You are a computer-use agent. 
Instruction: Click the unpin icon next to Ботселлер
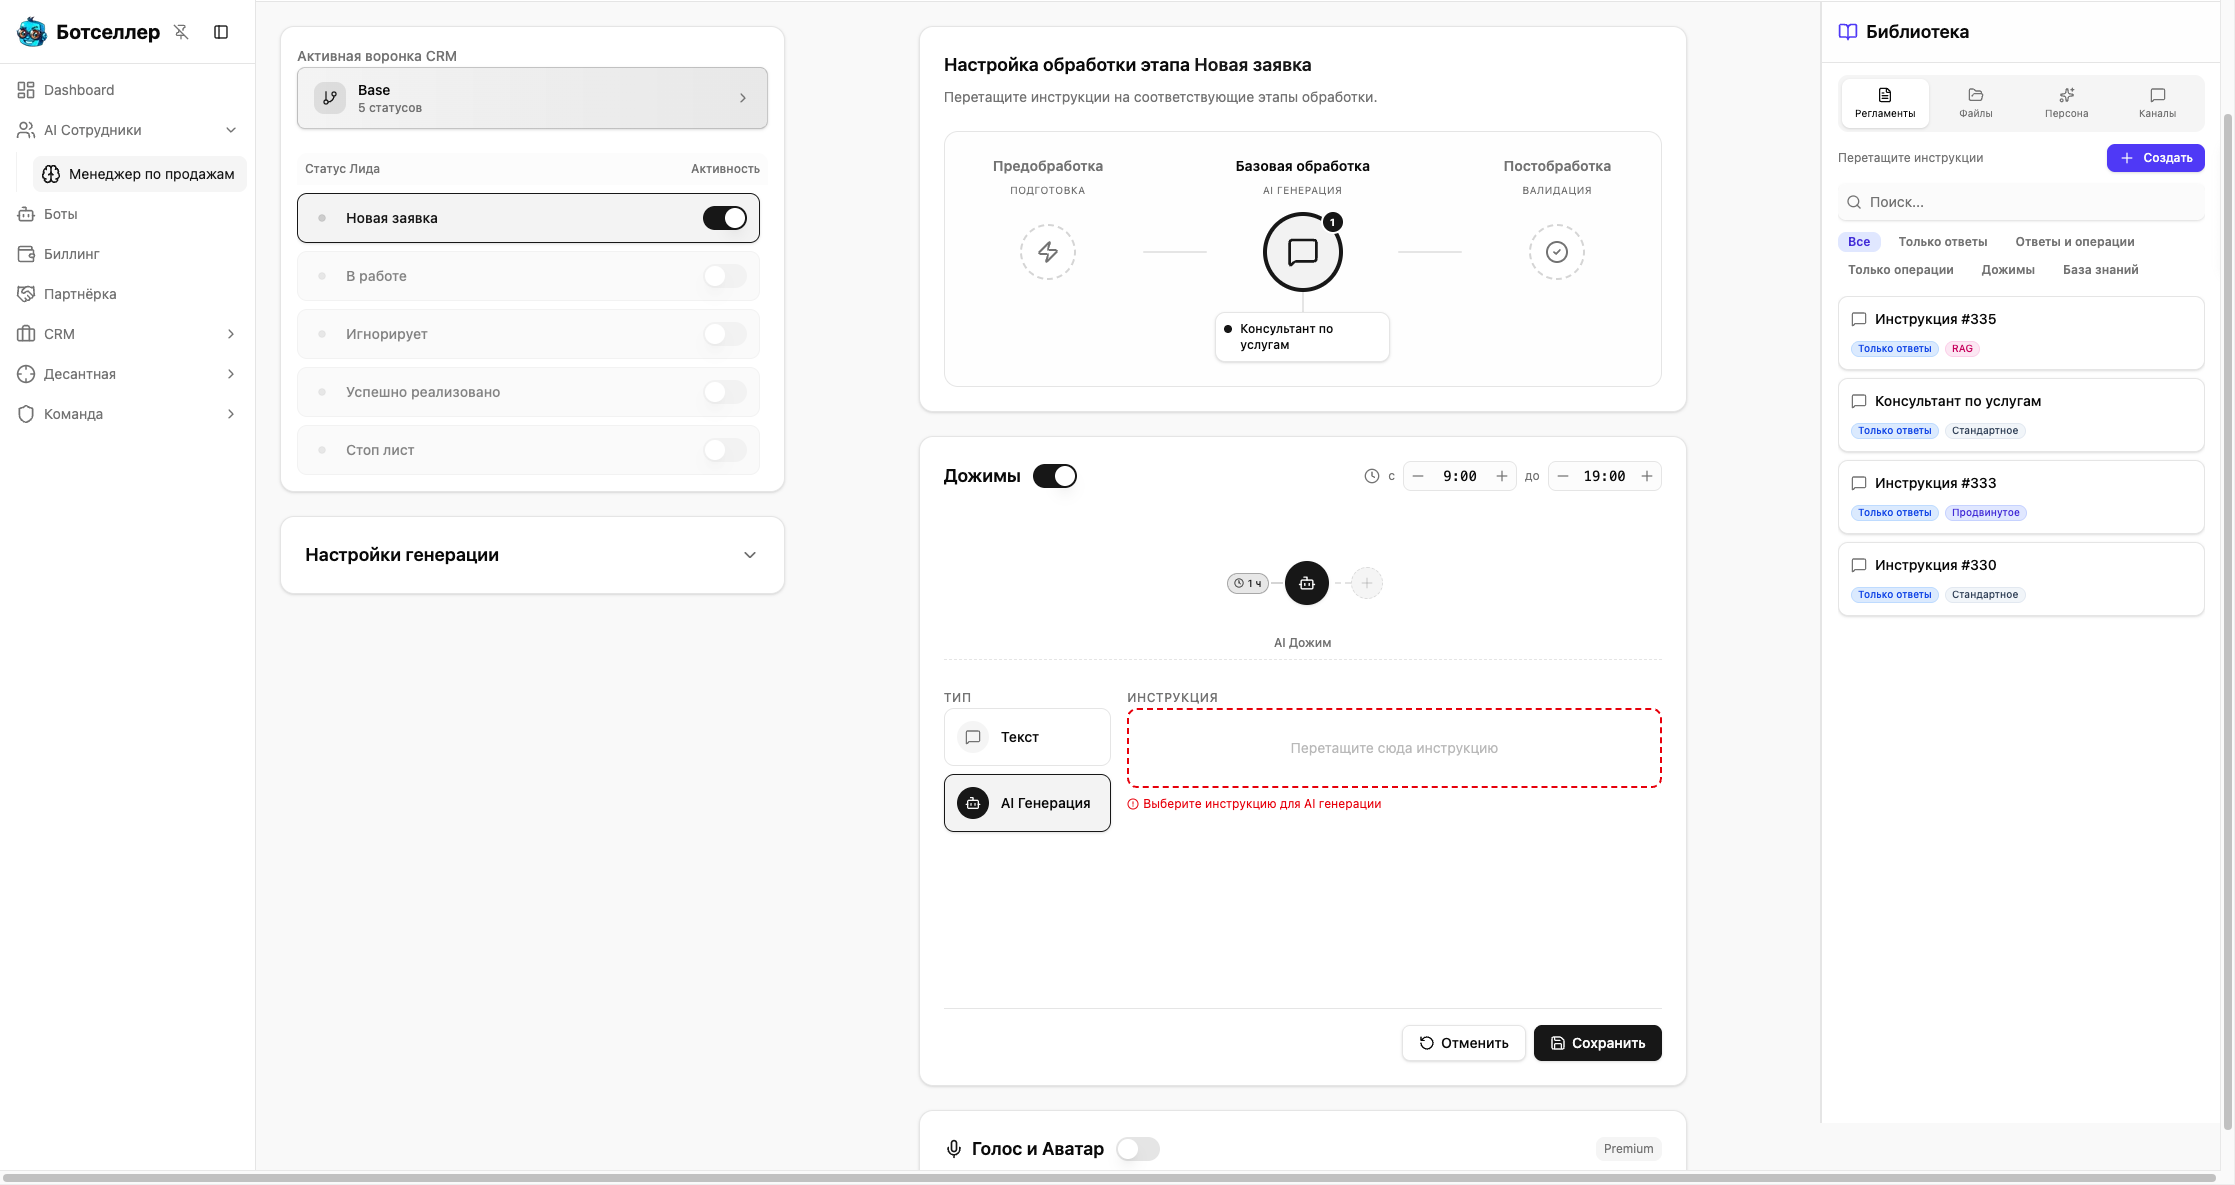pyautogui.click(x=181, y=32)
